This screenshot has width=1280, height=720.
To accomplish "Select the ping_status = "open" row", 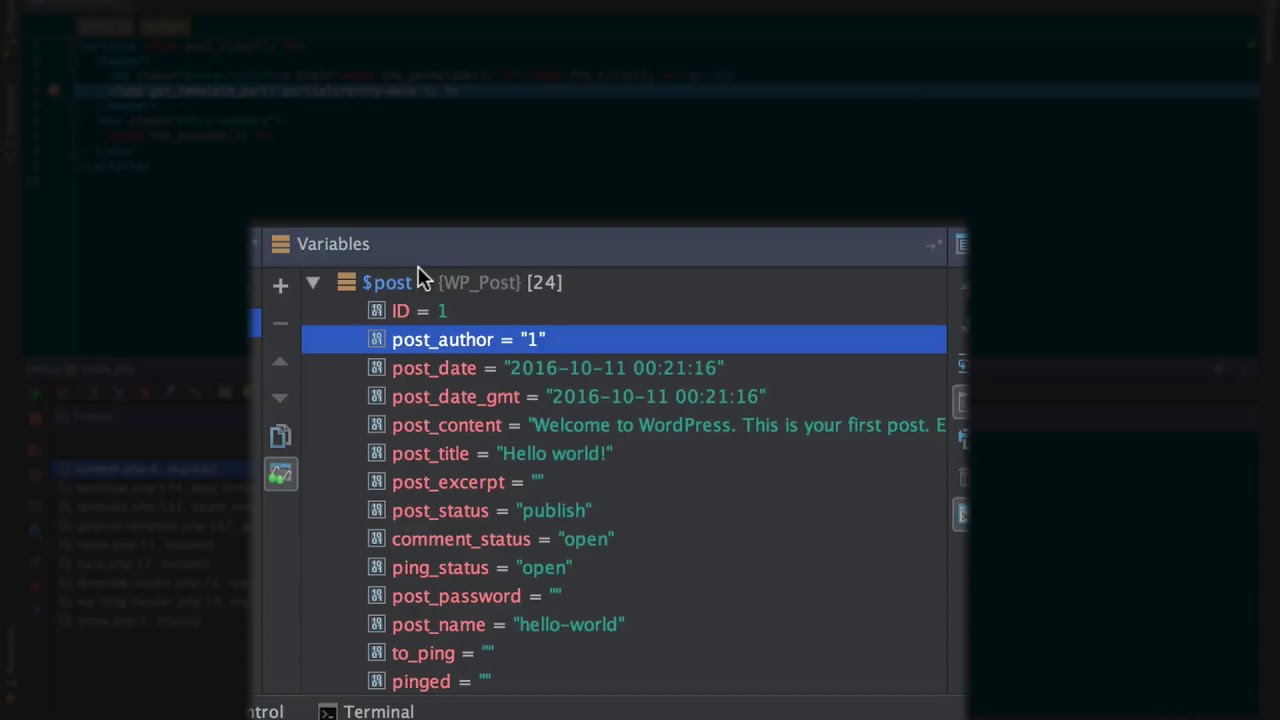I will tap(624, 568).
